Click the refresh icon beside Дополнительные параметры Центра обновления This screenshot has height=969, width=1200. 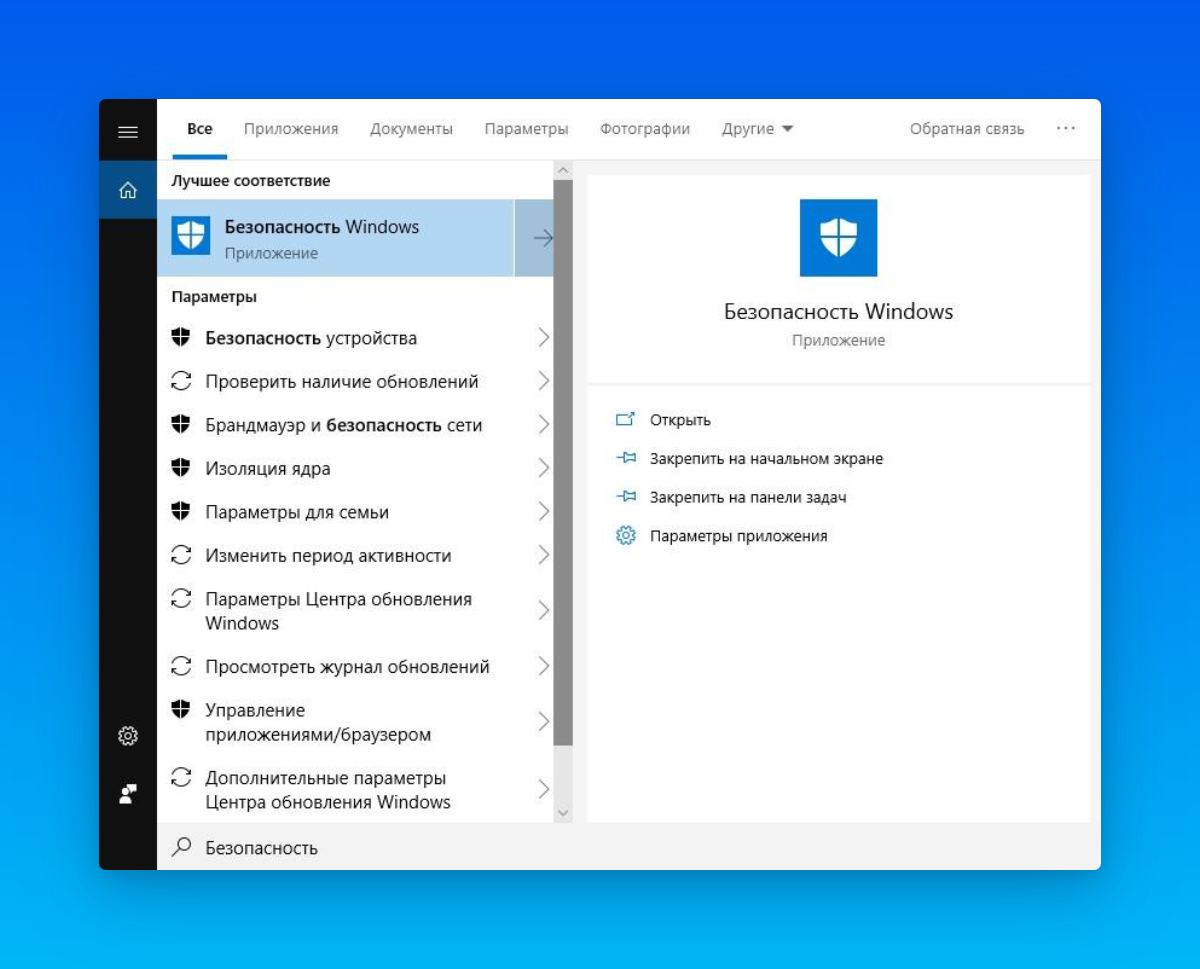tap(181, 777)
